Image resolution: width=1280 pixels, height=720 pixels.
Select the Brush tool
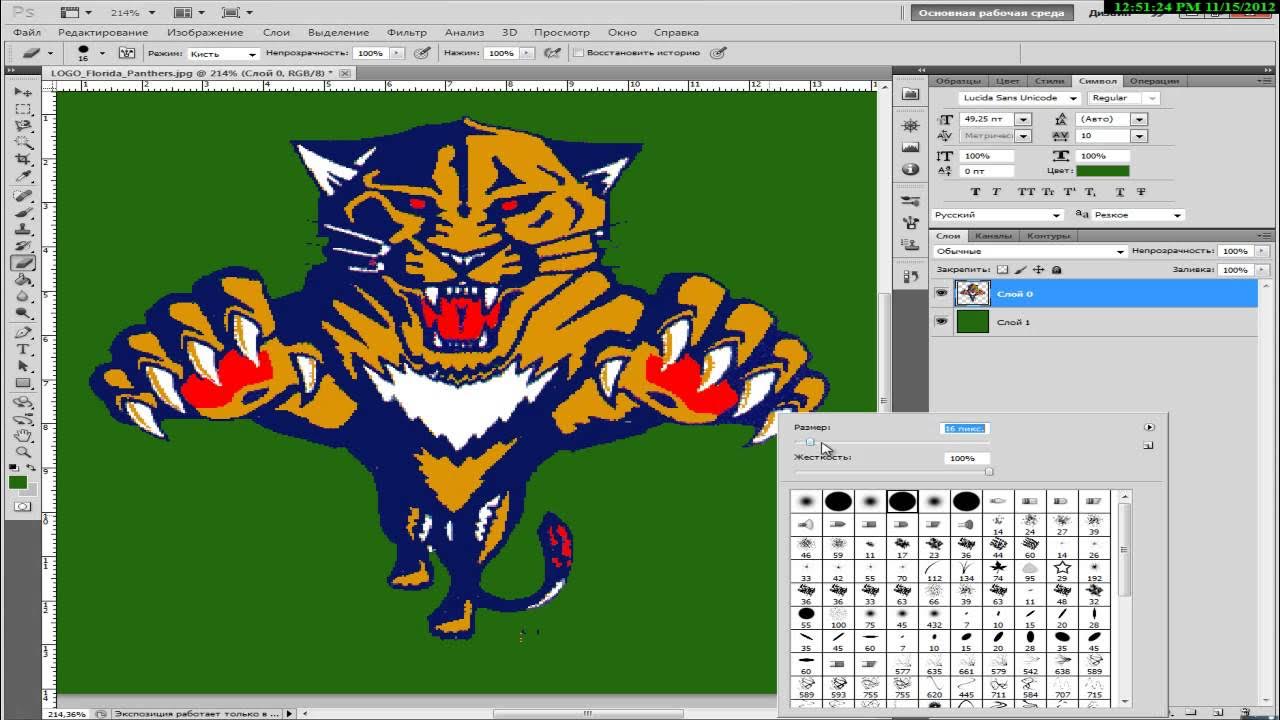pyautogui.click(x=23, y=213)
